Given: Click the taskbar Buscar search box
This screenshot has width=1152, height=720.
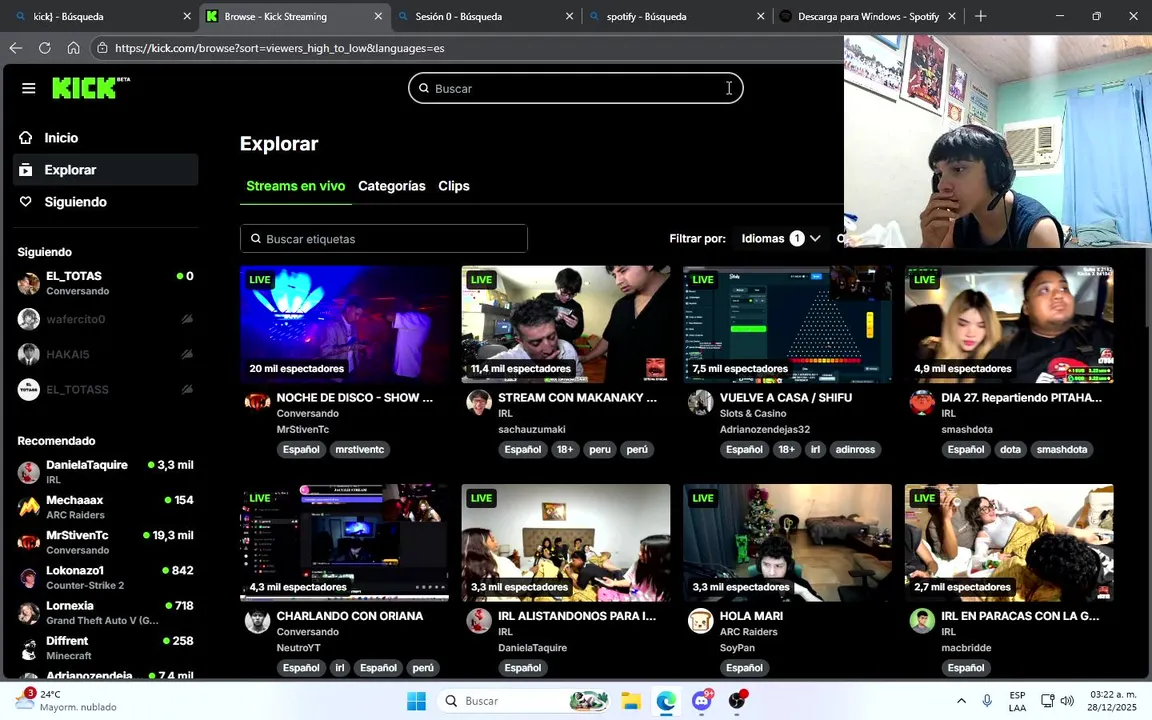Looking at the screenshot, I should point(524,701).
